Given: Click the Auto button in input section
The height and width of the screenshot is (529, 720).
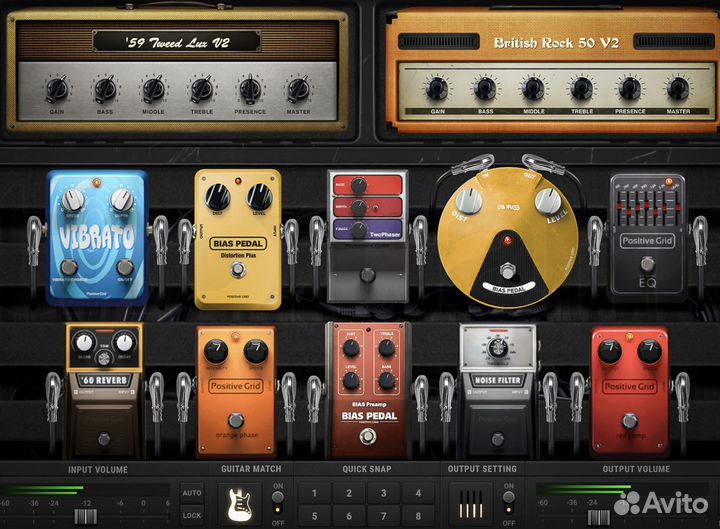Looking at the screenshot, I should click(x=192, y=493).
